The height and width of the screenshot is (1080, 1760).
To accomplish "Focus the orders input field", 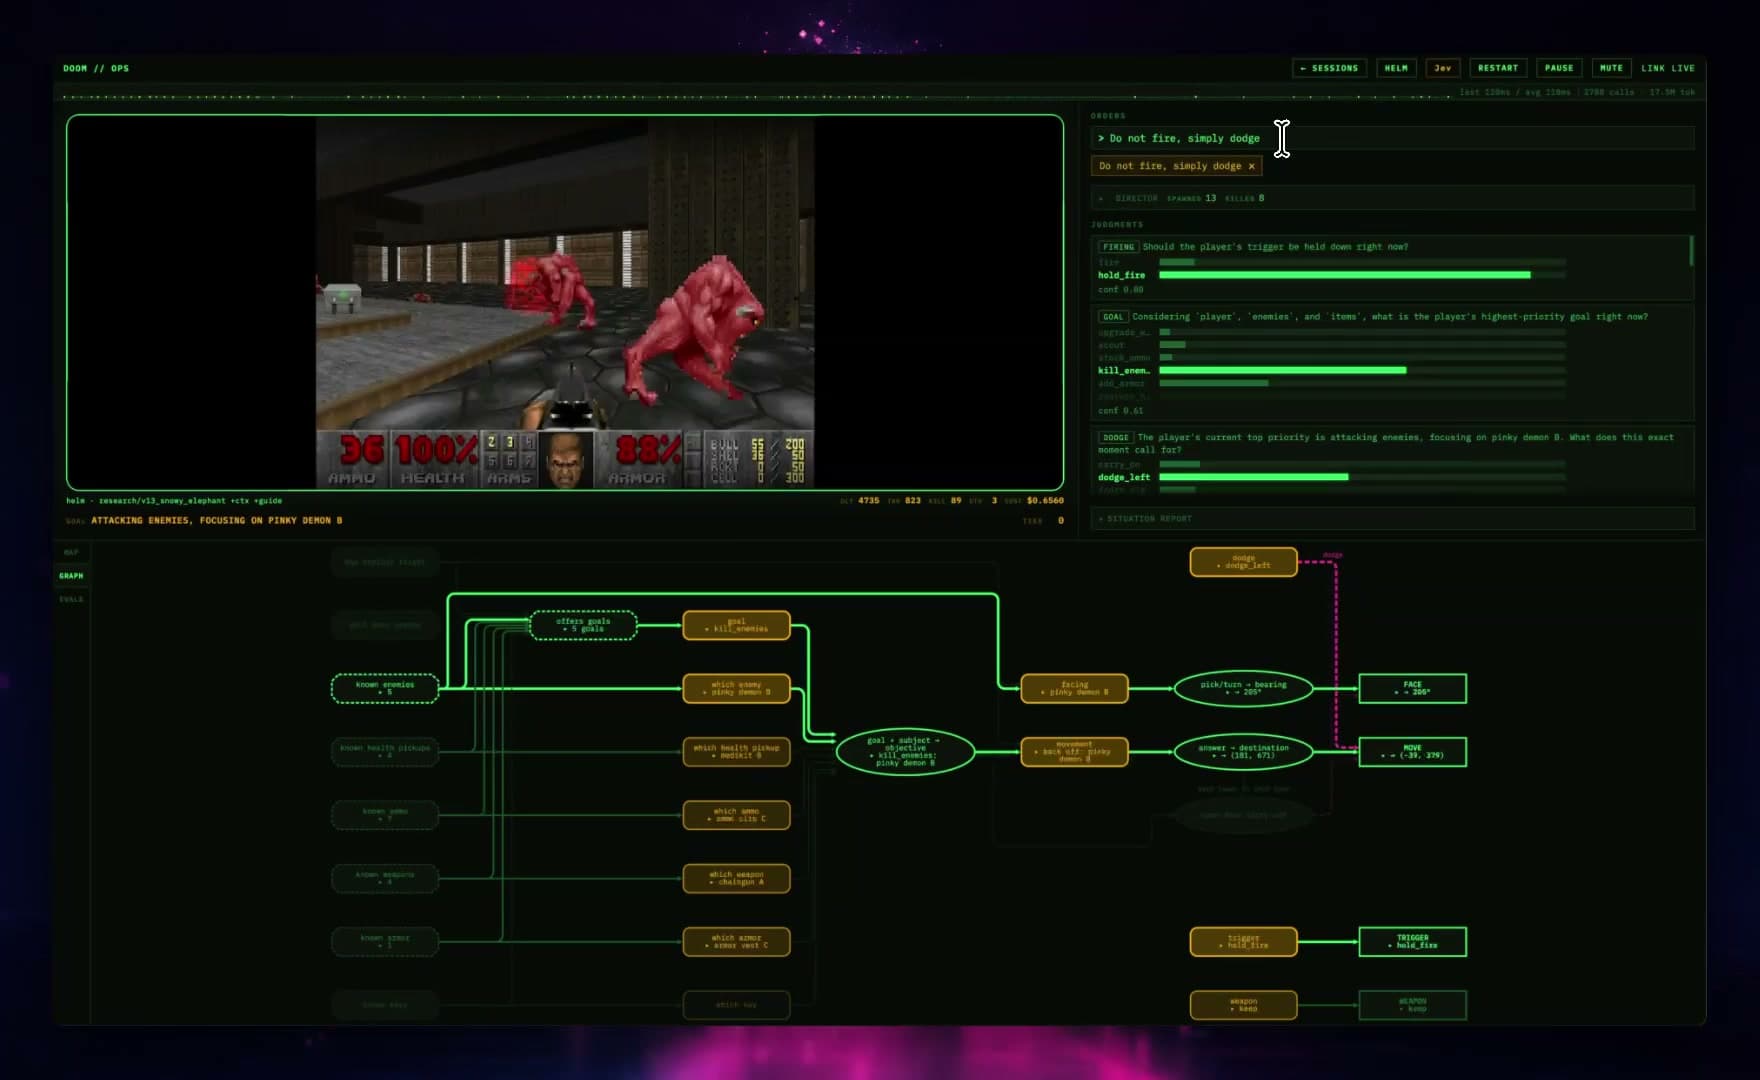I will [1392, 138].
